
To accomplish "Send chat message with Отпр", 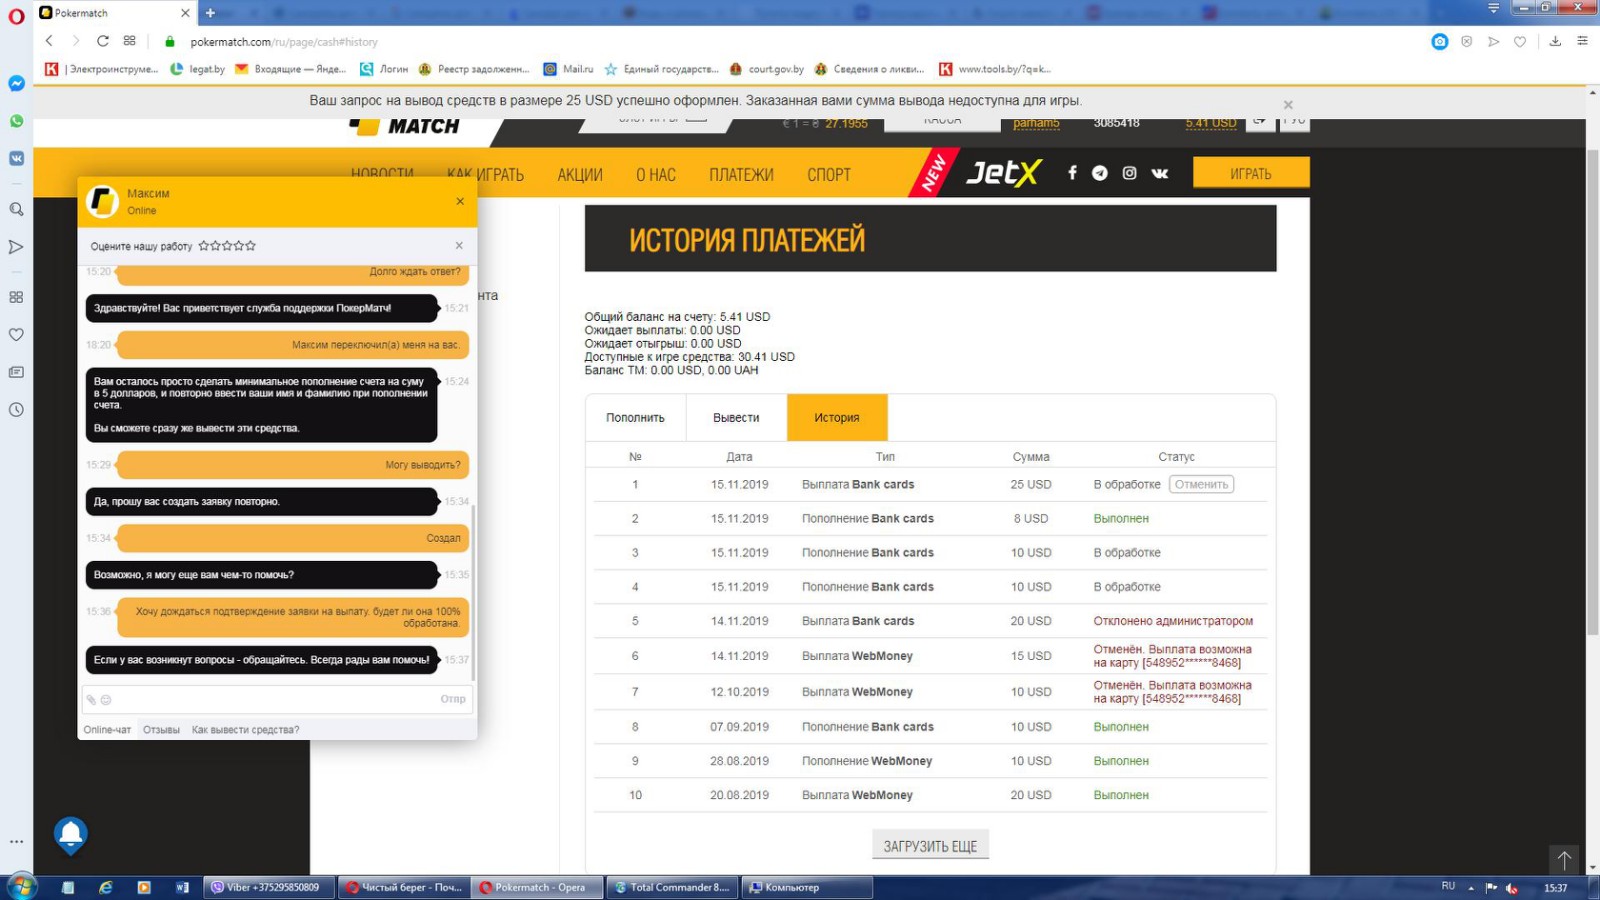I will click(453, 699).
